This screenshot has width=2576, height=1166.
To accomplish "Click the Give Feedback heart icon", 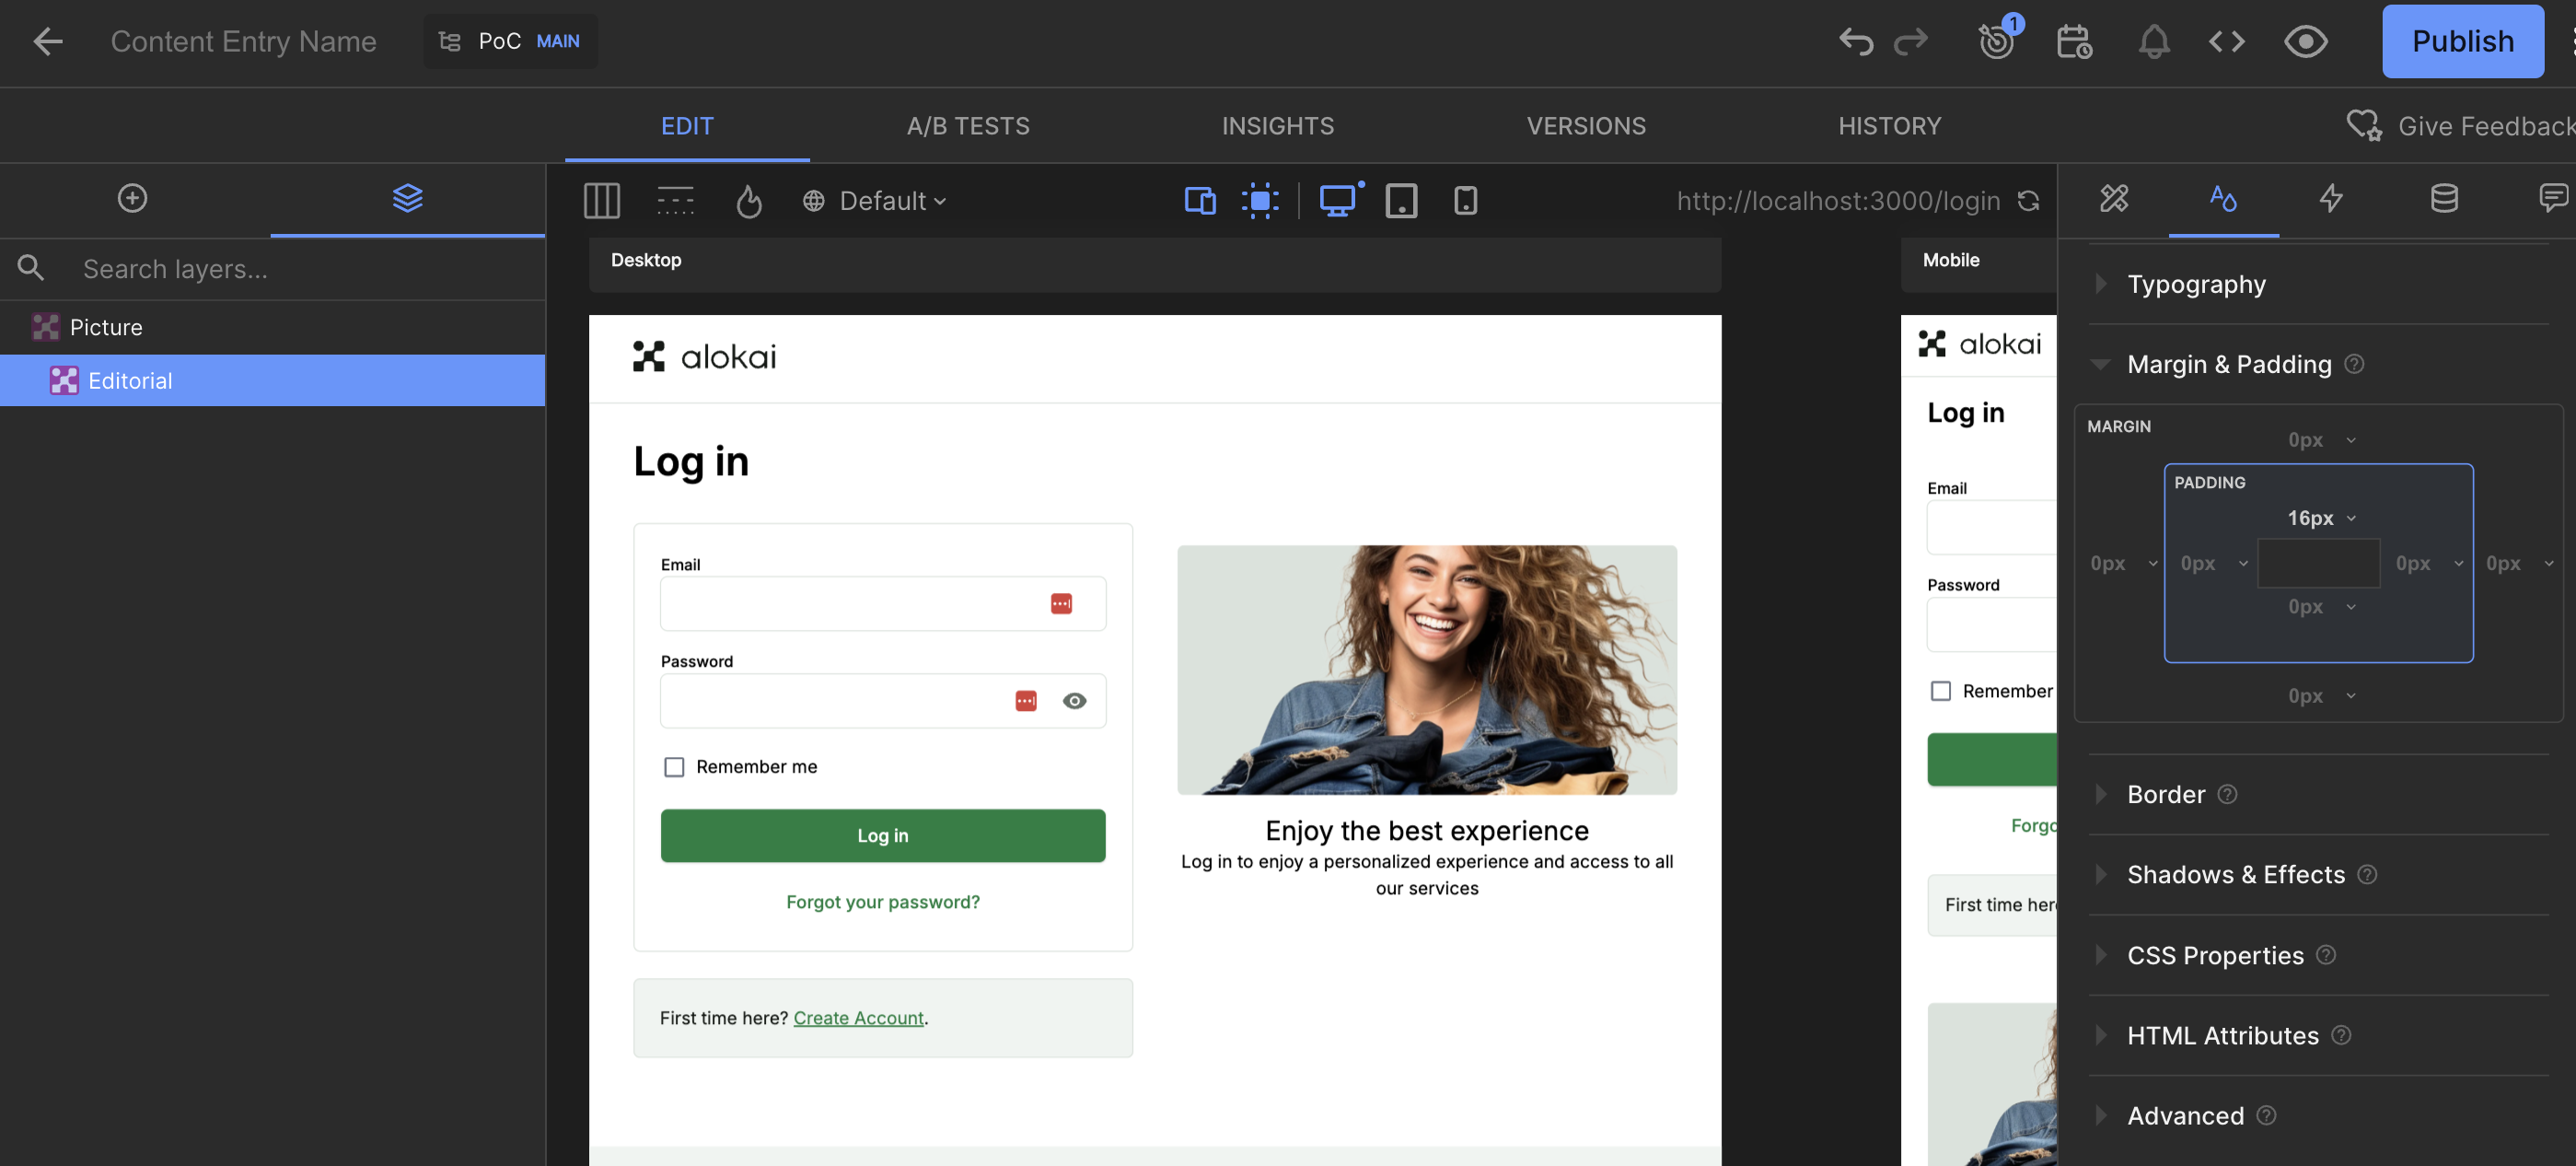I will tap(2364, 125).
